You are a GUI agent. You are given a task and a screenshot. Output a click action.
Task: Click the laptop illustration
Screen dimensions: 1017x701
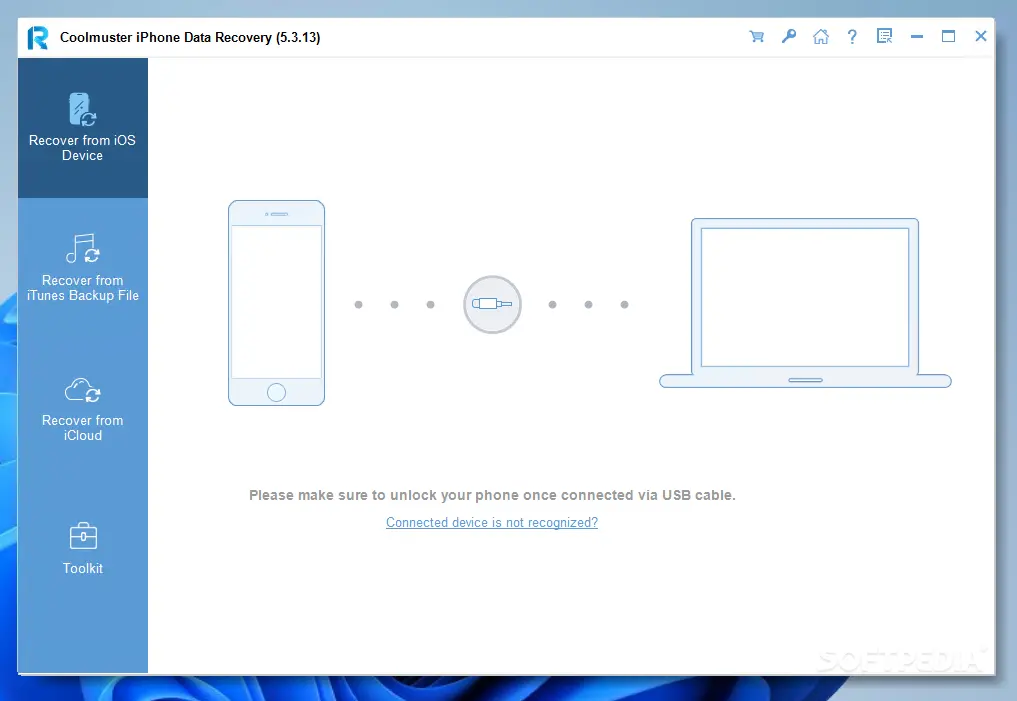pos(805,303)
